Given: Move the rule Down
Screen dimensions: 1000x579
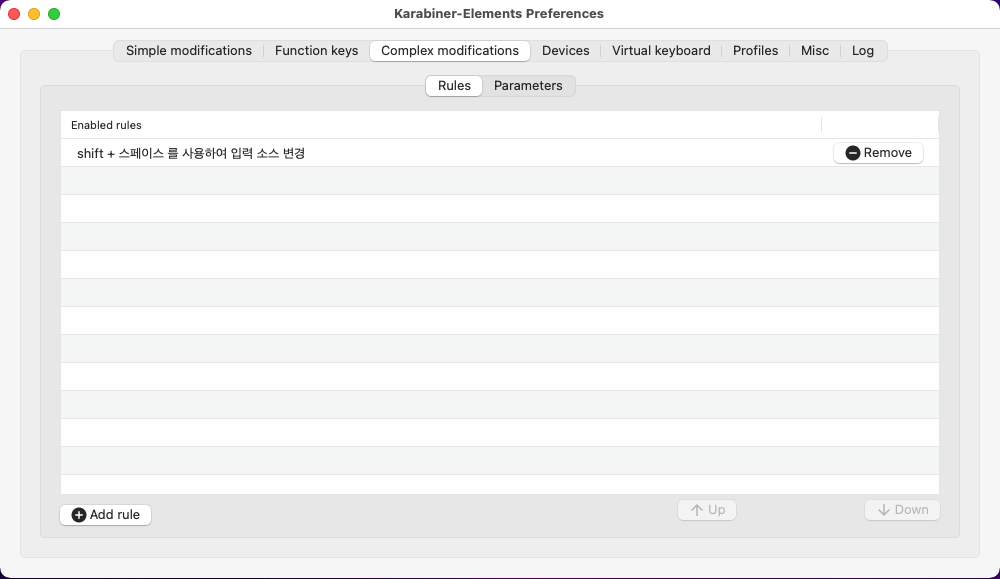Looking at the screenshot, I should pyautogui.click(x=902, y=509).
